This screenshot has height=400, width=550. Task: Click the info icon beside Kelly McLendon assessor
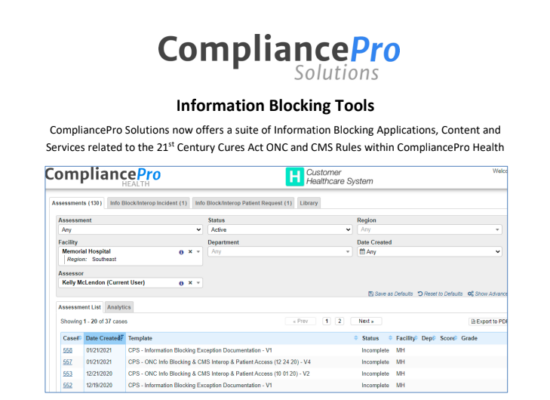pos(181,283)
